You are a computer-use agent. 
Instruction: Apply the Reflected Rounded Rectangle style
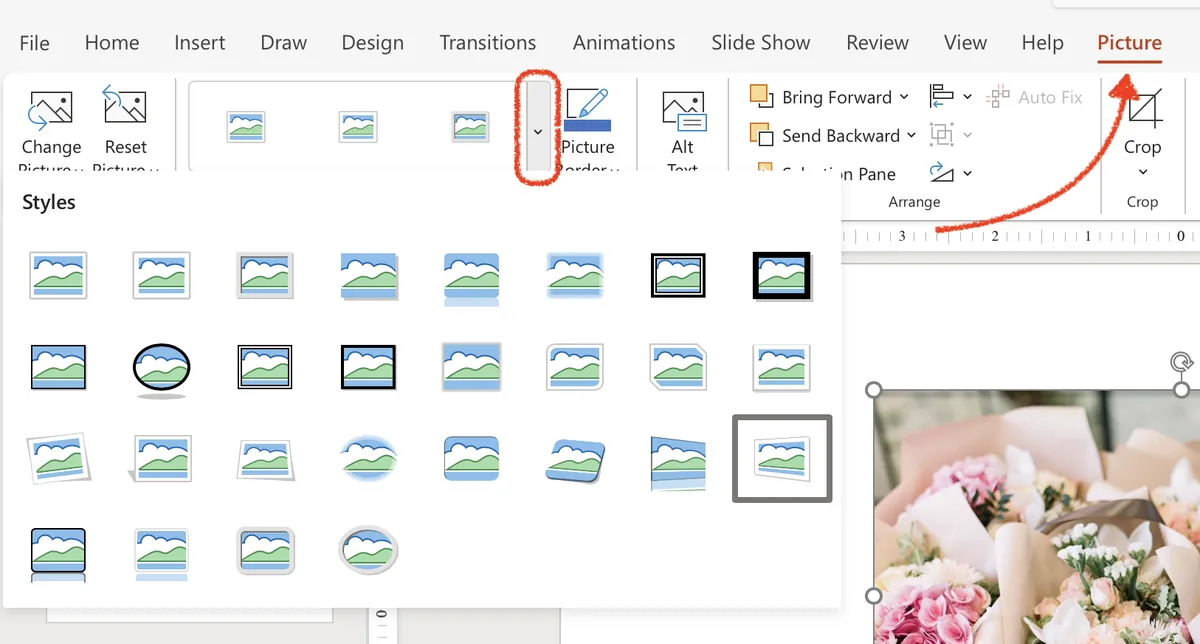coord(471,277)
